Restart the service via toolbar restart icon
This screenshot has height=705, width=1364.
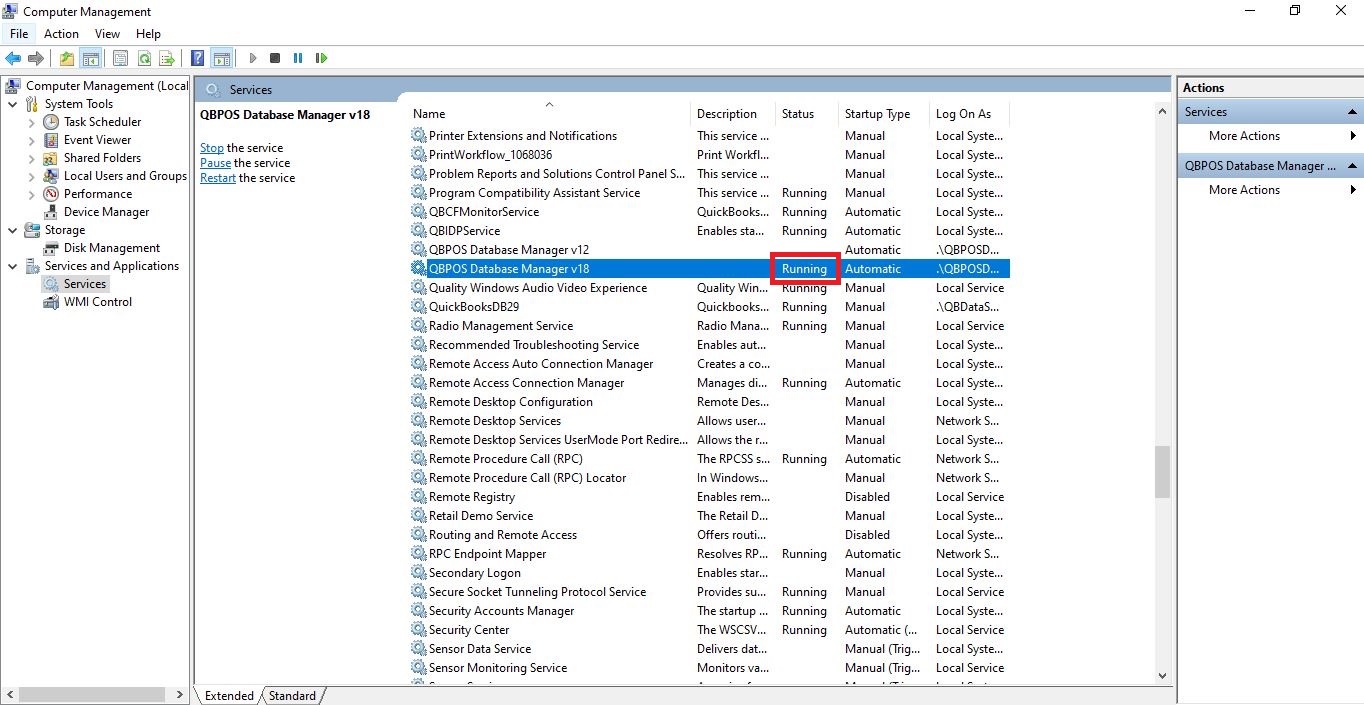321,57
